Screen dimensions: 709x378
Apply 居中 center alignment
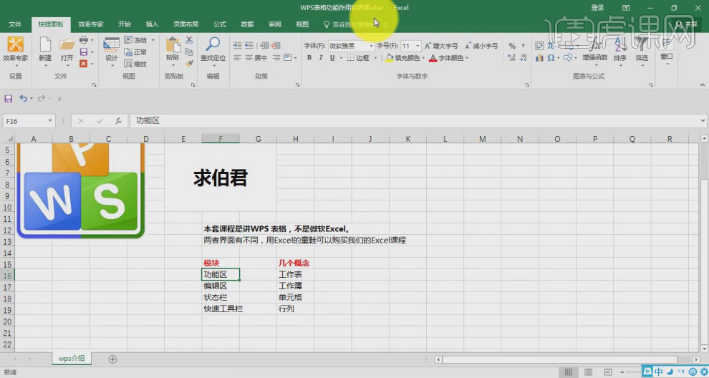click(x=256, y=58)
